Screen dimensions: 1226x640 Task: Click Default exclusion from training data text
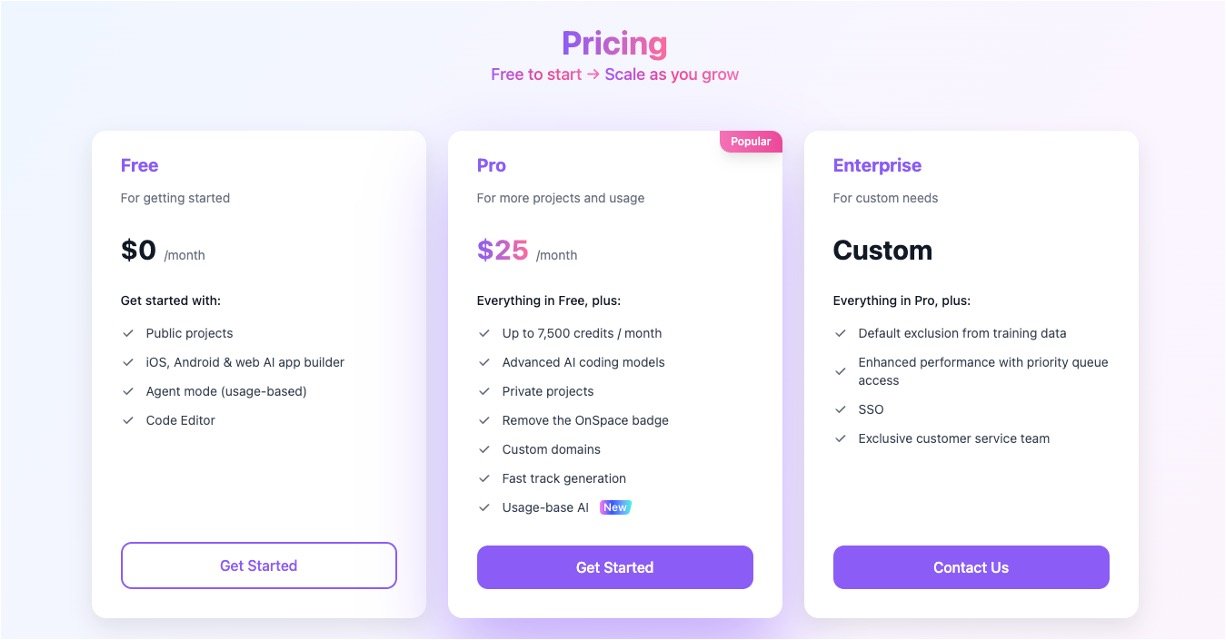[962, 334]
